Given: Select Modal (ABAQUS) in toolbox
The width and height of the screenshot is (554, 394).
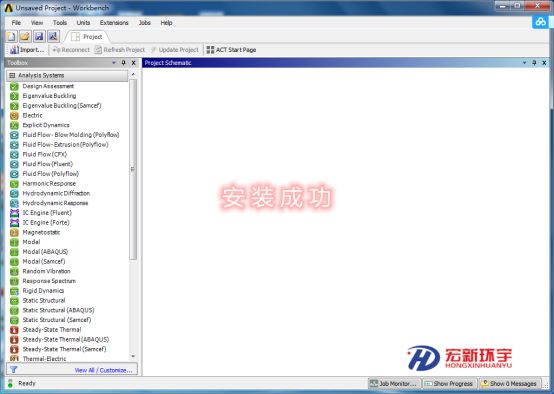Looking at the screenshot, I should pos(45,252).
